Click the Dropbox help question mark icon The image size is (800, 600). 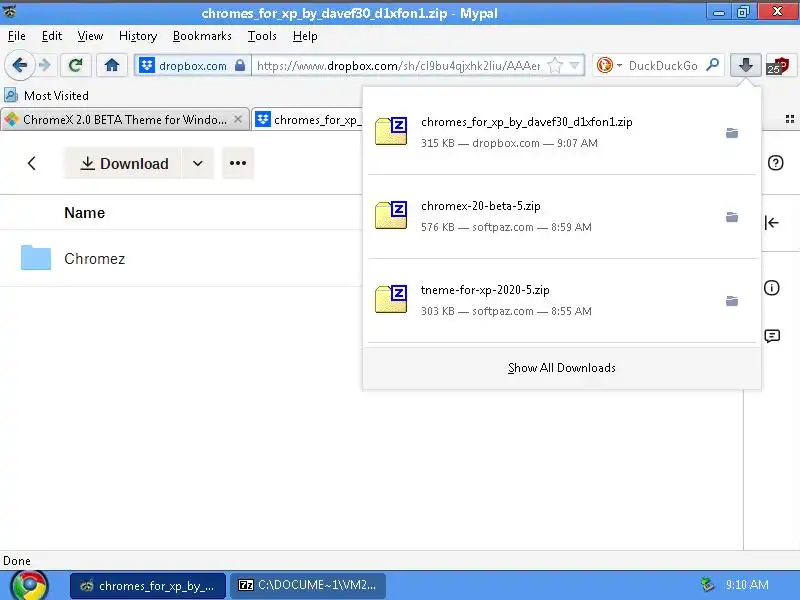776,163
